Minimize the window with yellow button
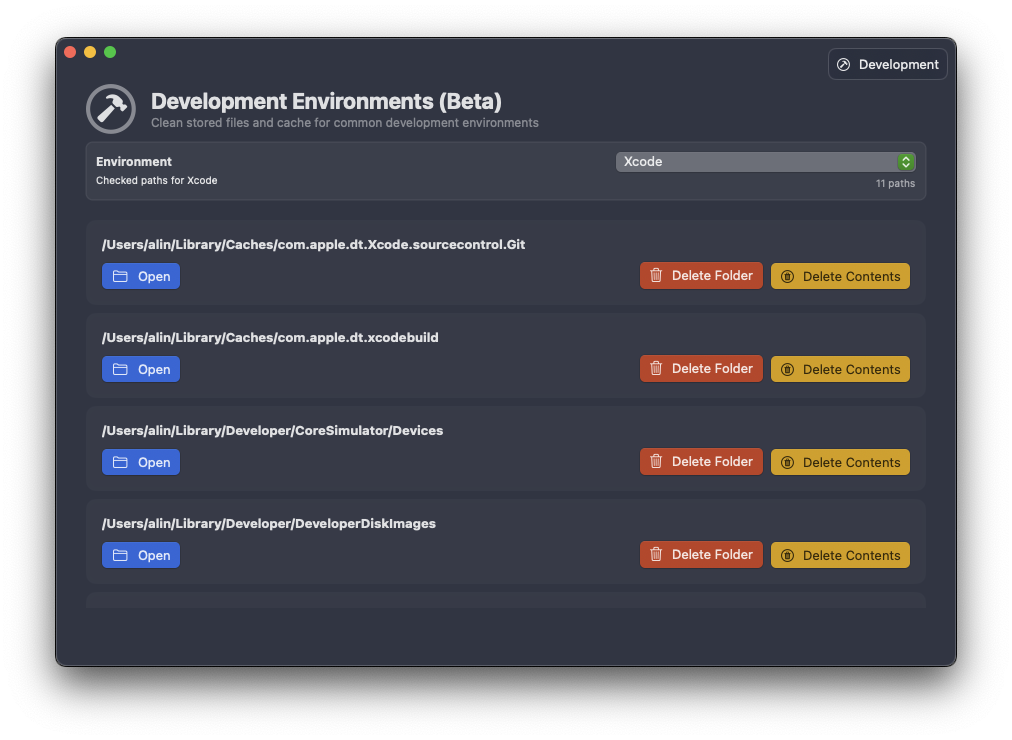Viewport: 1012px width, 740px height. pyautogui.click(x=90, y=52)
